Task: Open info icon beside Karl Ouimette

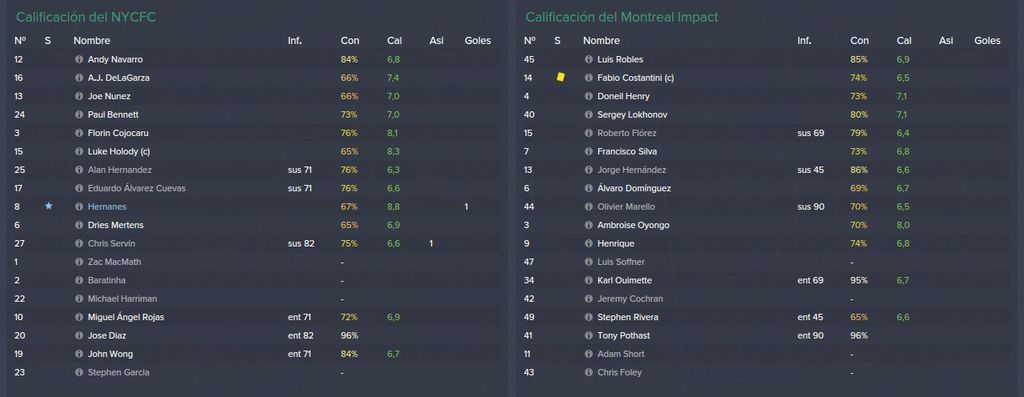Action: 588,280
